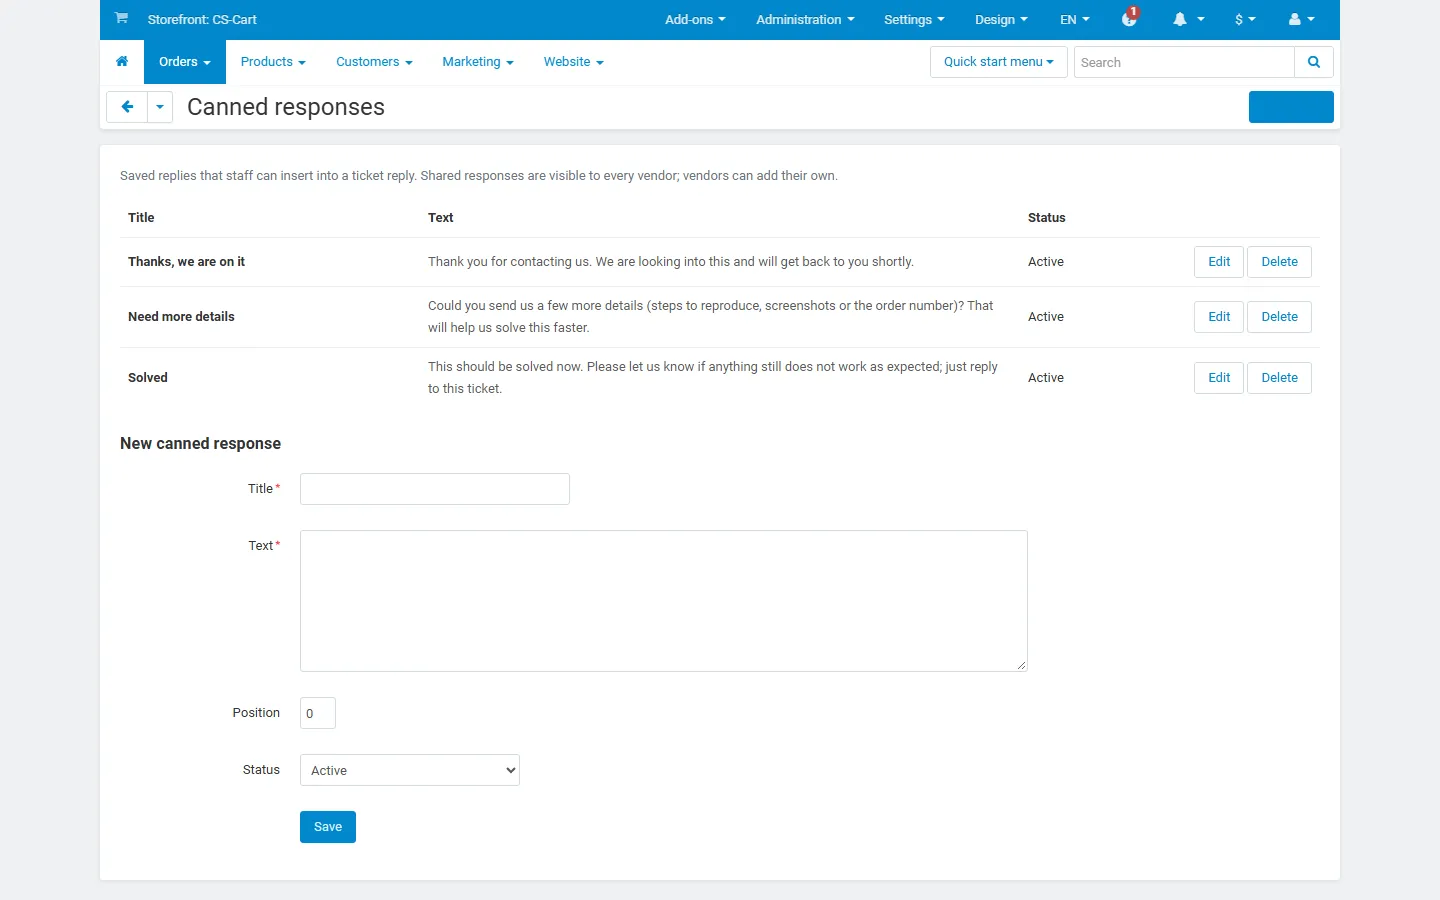The width and height of the screenshot is (1440, 900).
Task: Open the Marketing menu
Action: pos(478,62)
